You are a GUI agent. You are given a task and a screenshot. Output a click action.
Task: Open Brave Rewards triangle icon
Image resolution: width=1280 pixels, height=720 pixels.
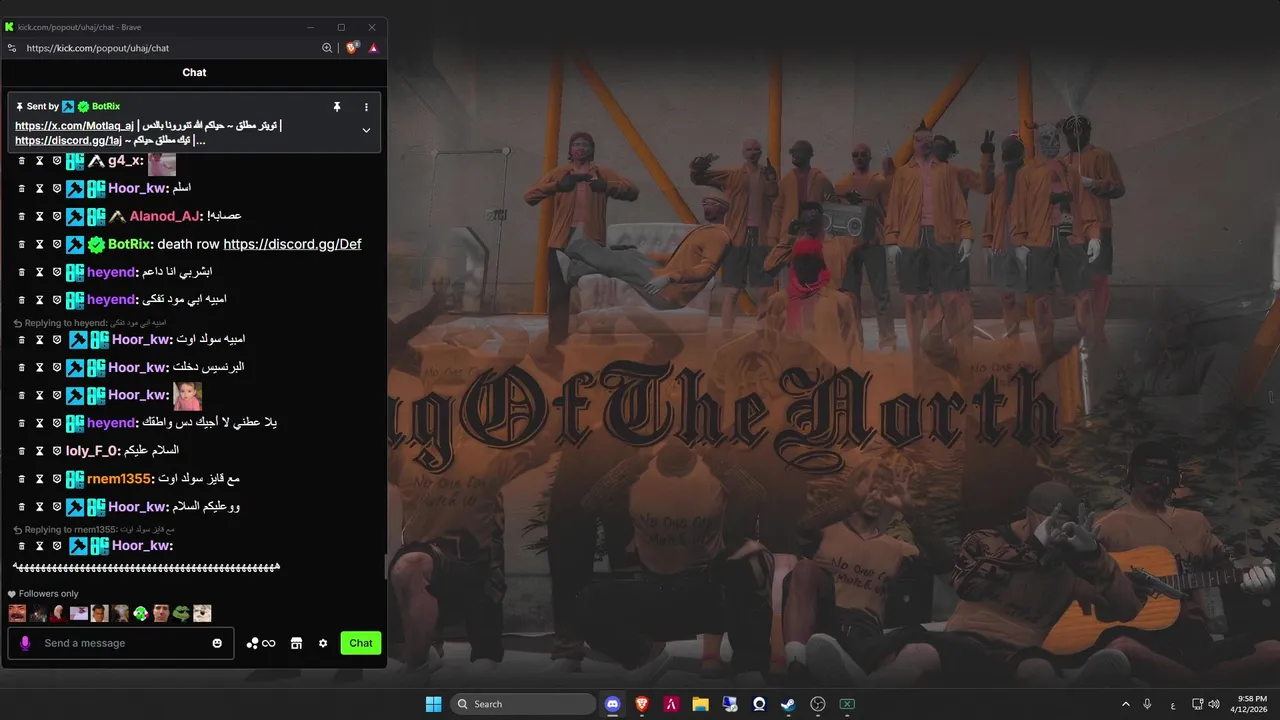(373, 48)
